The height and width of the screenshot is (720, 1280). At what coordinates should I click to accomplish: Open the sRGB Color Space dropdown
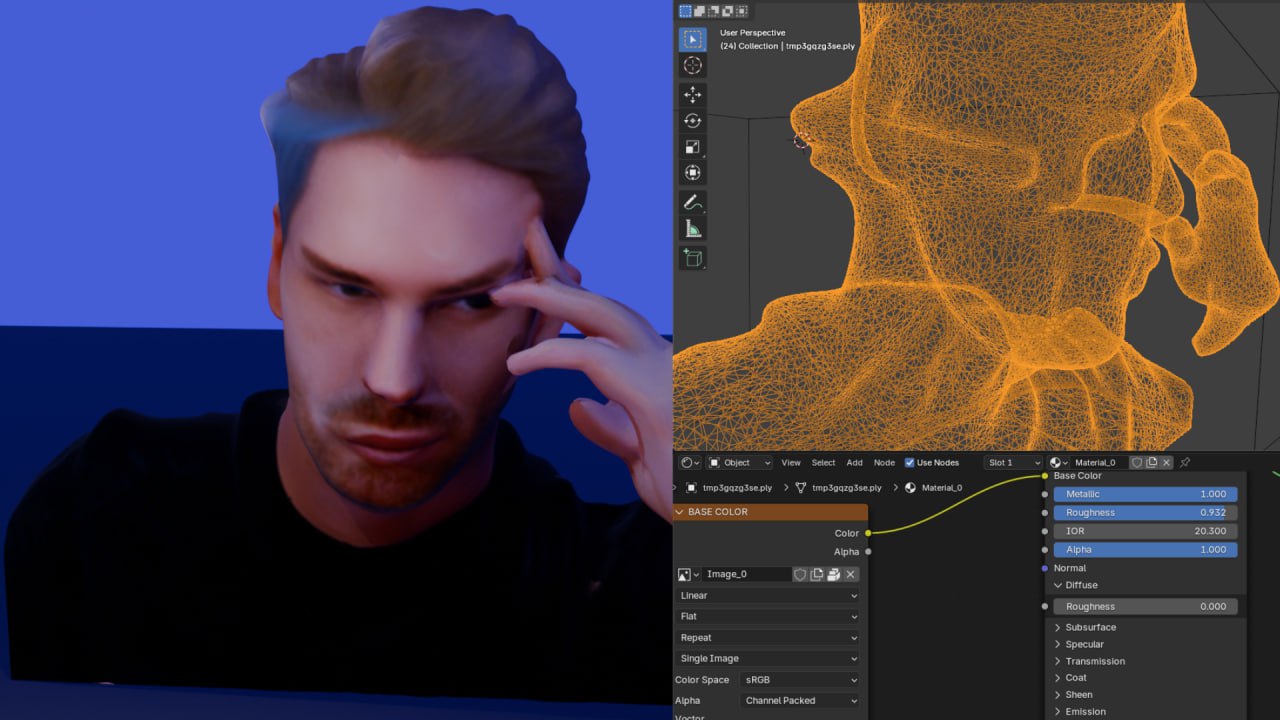click(x=800, y=680)
